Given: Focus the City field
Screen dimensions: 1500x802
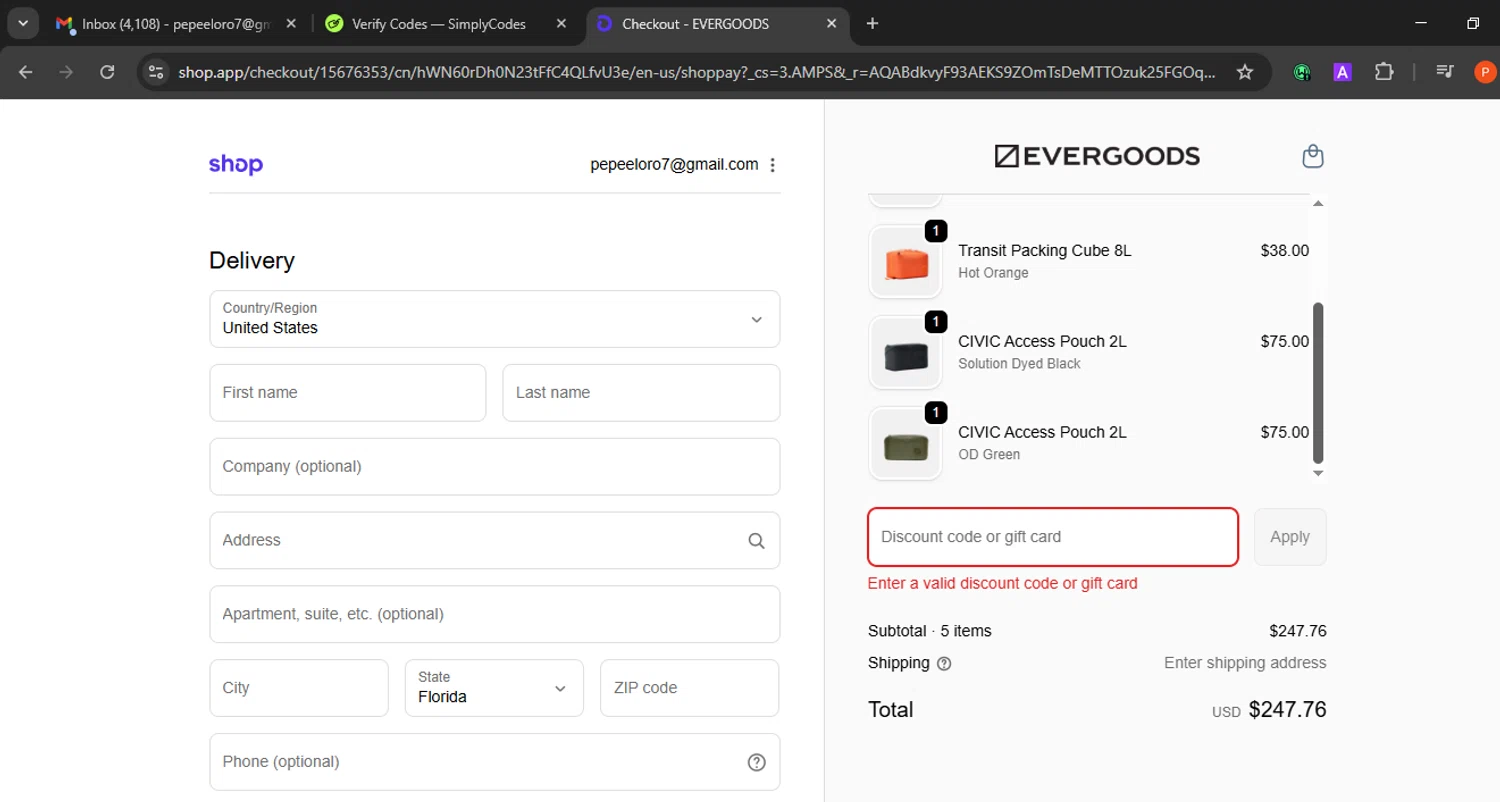Looking at the screenshot, I should (298, 688).
